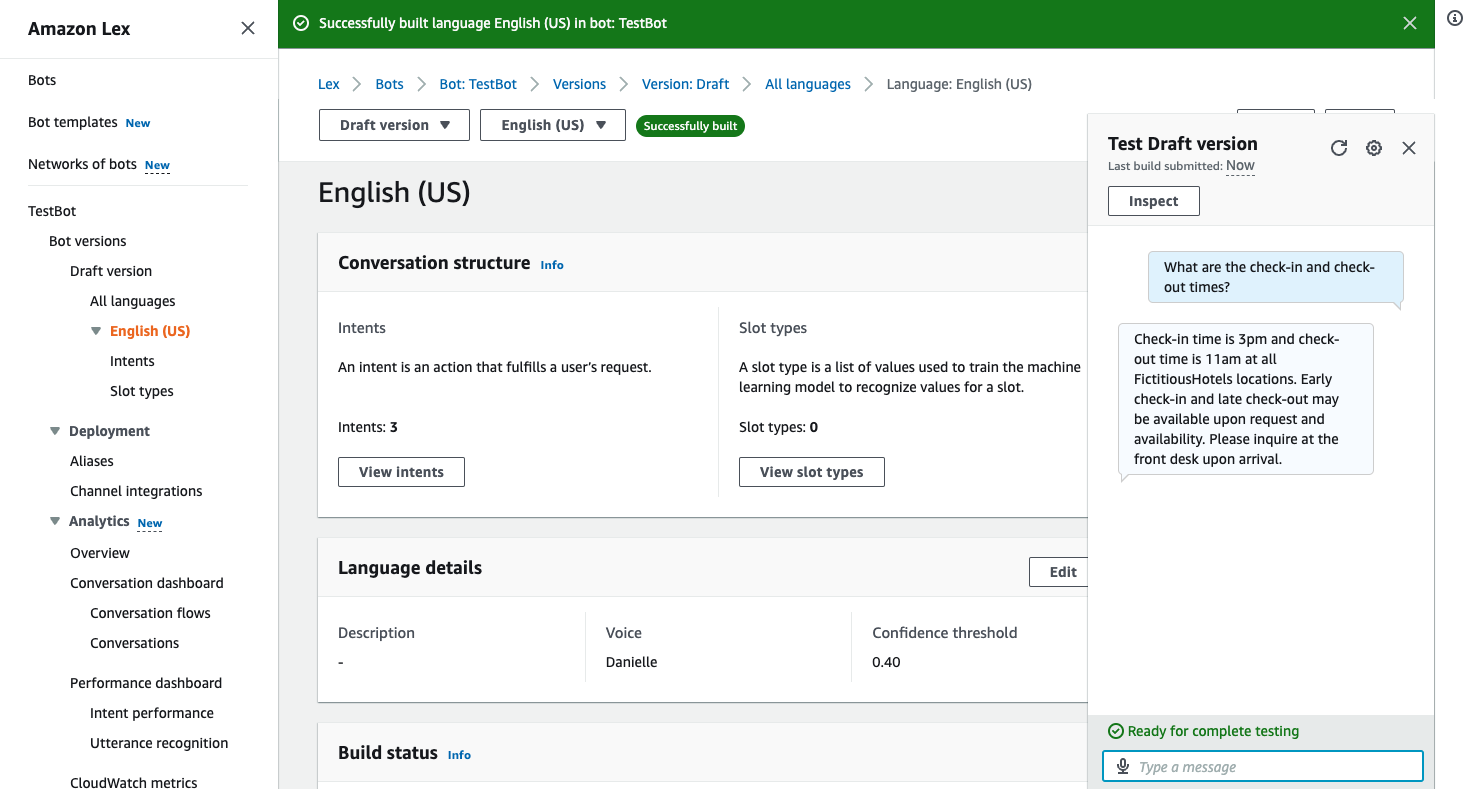Screen dimensions: 1472x789
Task: Click the Bot: TestBot breadcrumb link
Action: tap(479, 84)
